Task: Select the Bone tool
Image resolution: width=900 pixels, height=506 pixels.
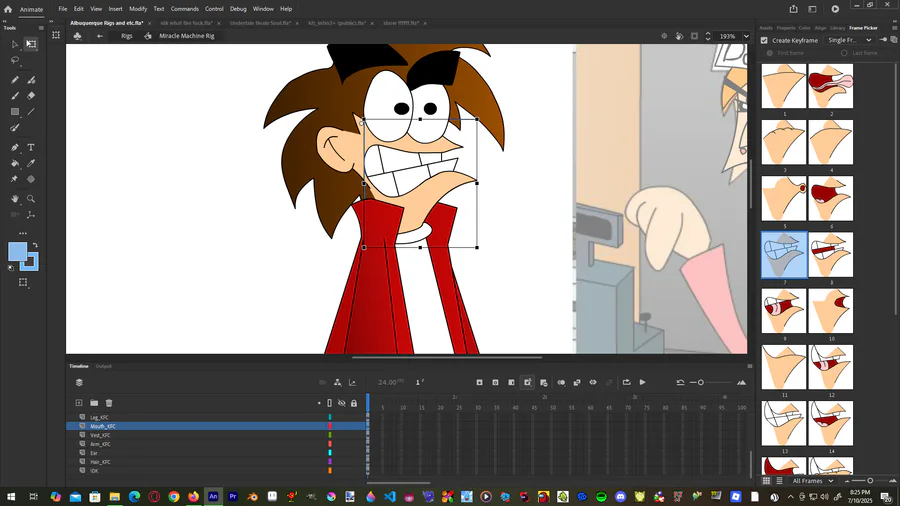Action: 31,215
